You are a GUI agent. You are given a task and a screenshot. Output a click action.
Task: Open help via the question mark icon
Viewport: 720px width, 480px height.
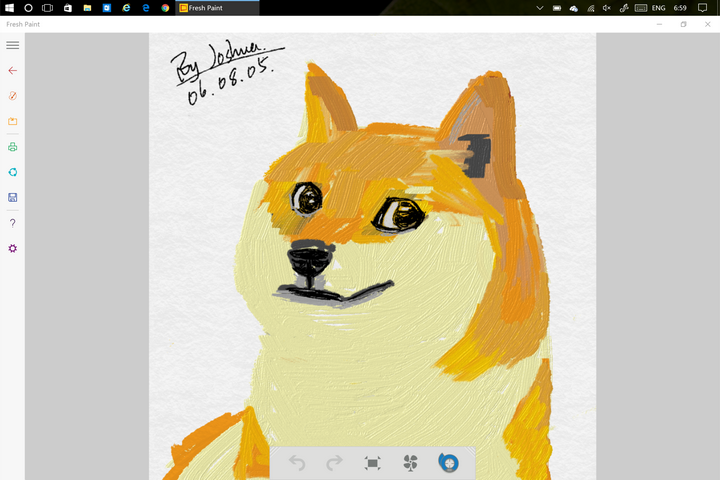(12, 223)
